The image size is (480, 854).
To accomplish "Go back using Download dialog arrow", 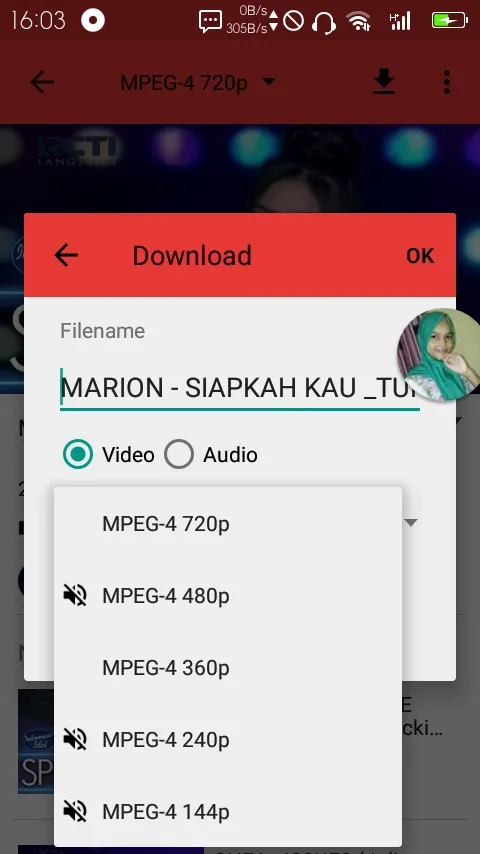I will pyautogui.click(x=66, y=255).
